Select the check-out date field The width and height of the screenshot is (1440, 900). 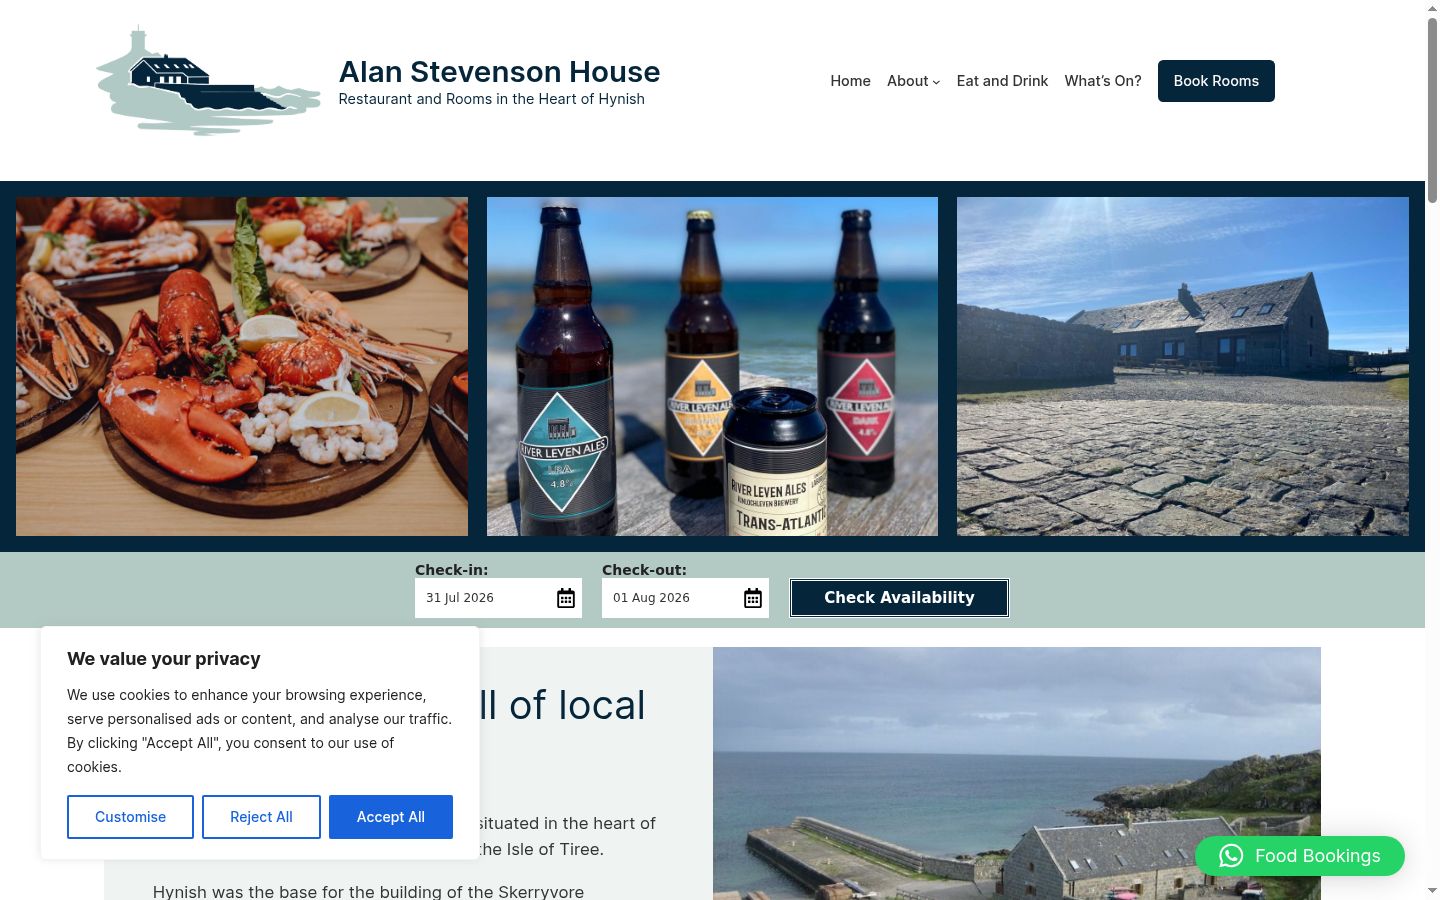point(685,598)
